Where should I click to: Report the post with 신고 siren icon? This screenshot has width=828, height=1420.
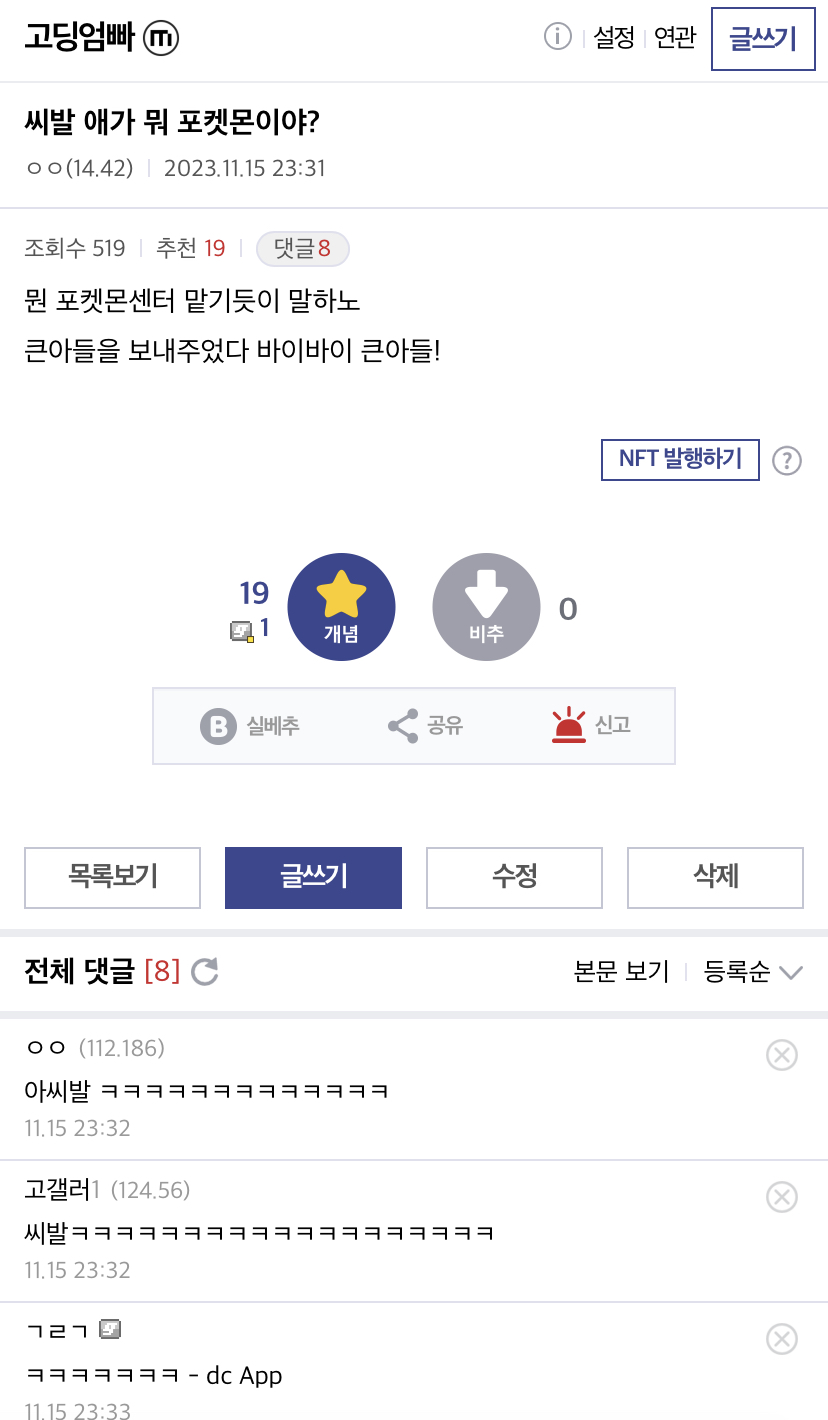(568, 726)
